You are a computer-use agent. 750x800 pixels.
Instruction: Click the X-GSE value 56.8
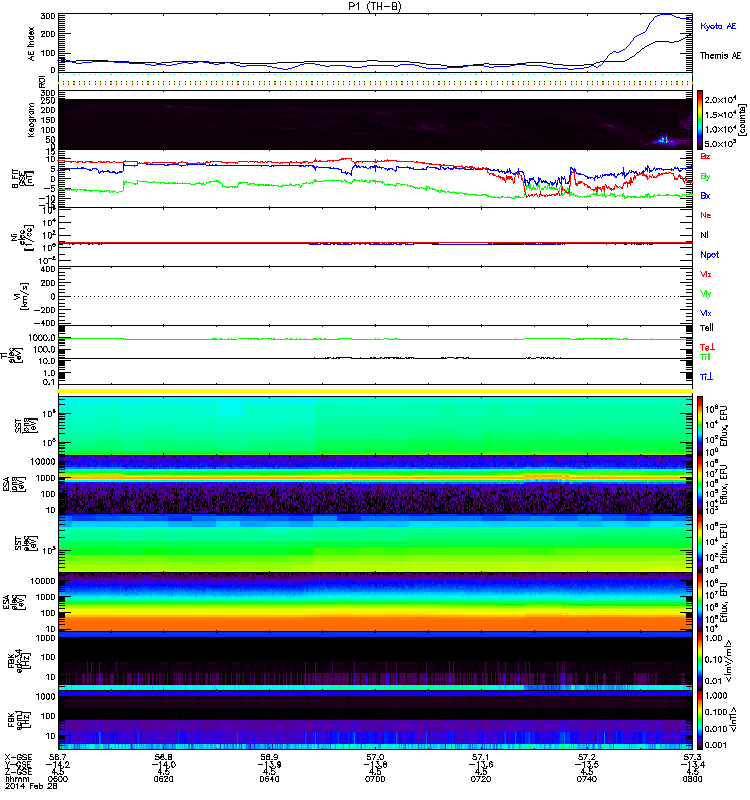click(163, 757)
